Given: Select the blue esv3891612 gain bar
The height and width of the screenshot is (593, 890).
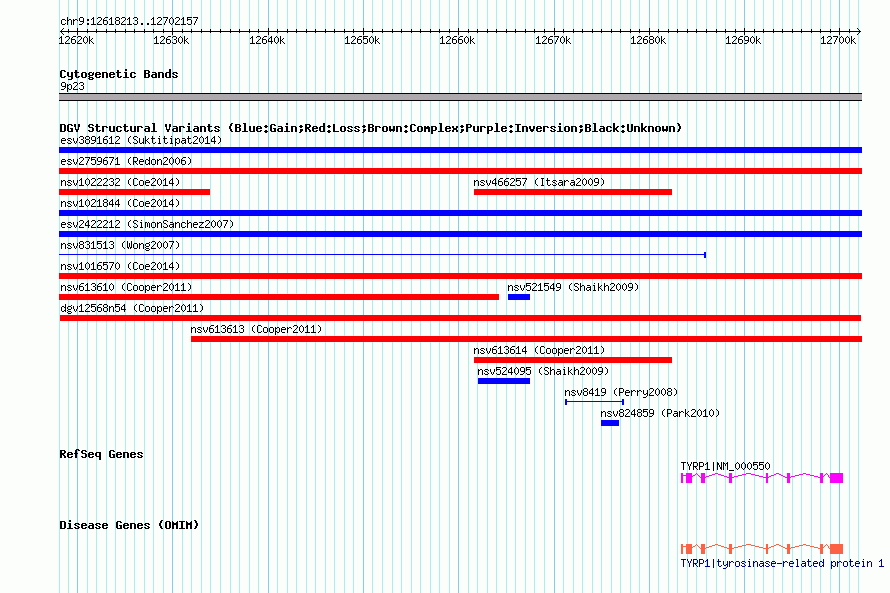Looking at the screenshot, I should [460, 150].
